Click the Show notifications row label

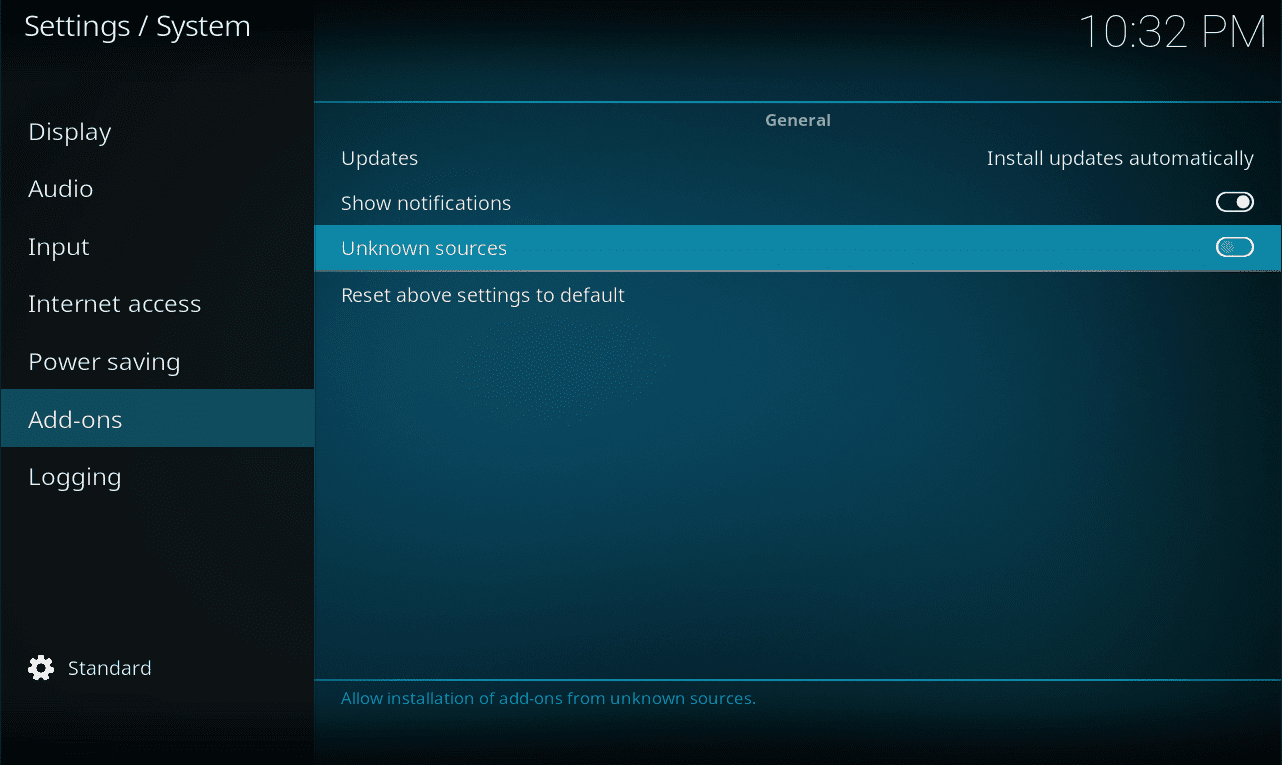[x=426, y=203]
